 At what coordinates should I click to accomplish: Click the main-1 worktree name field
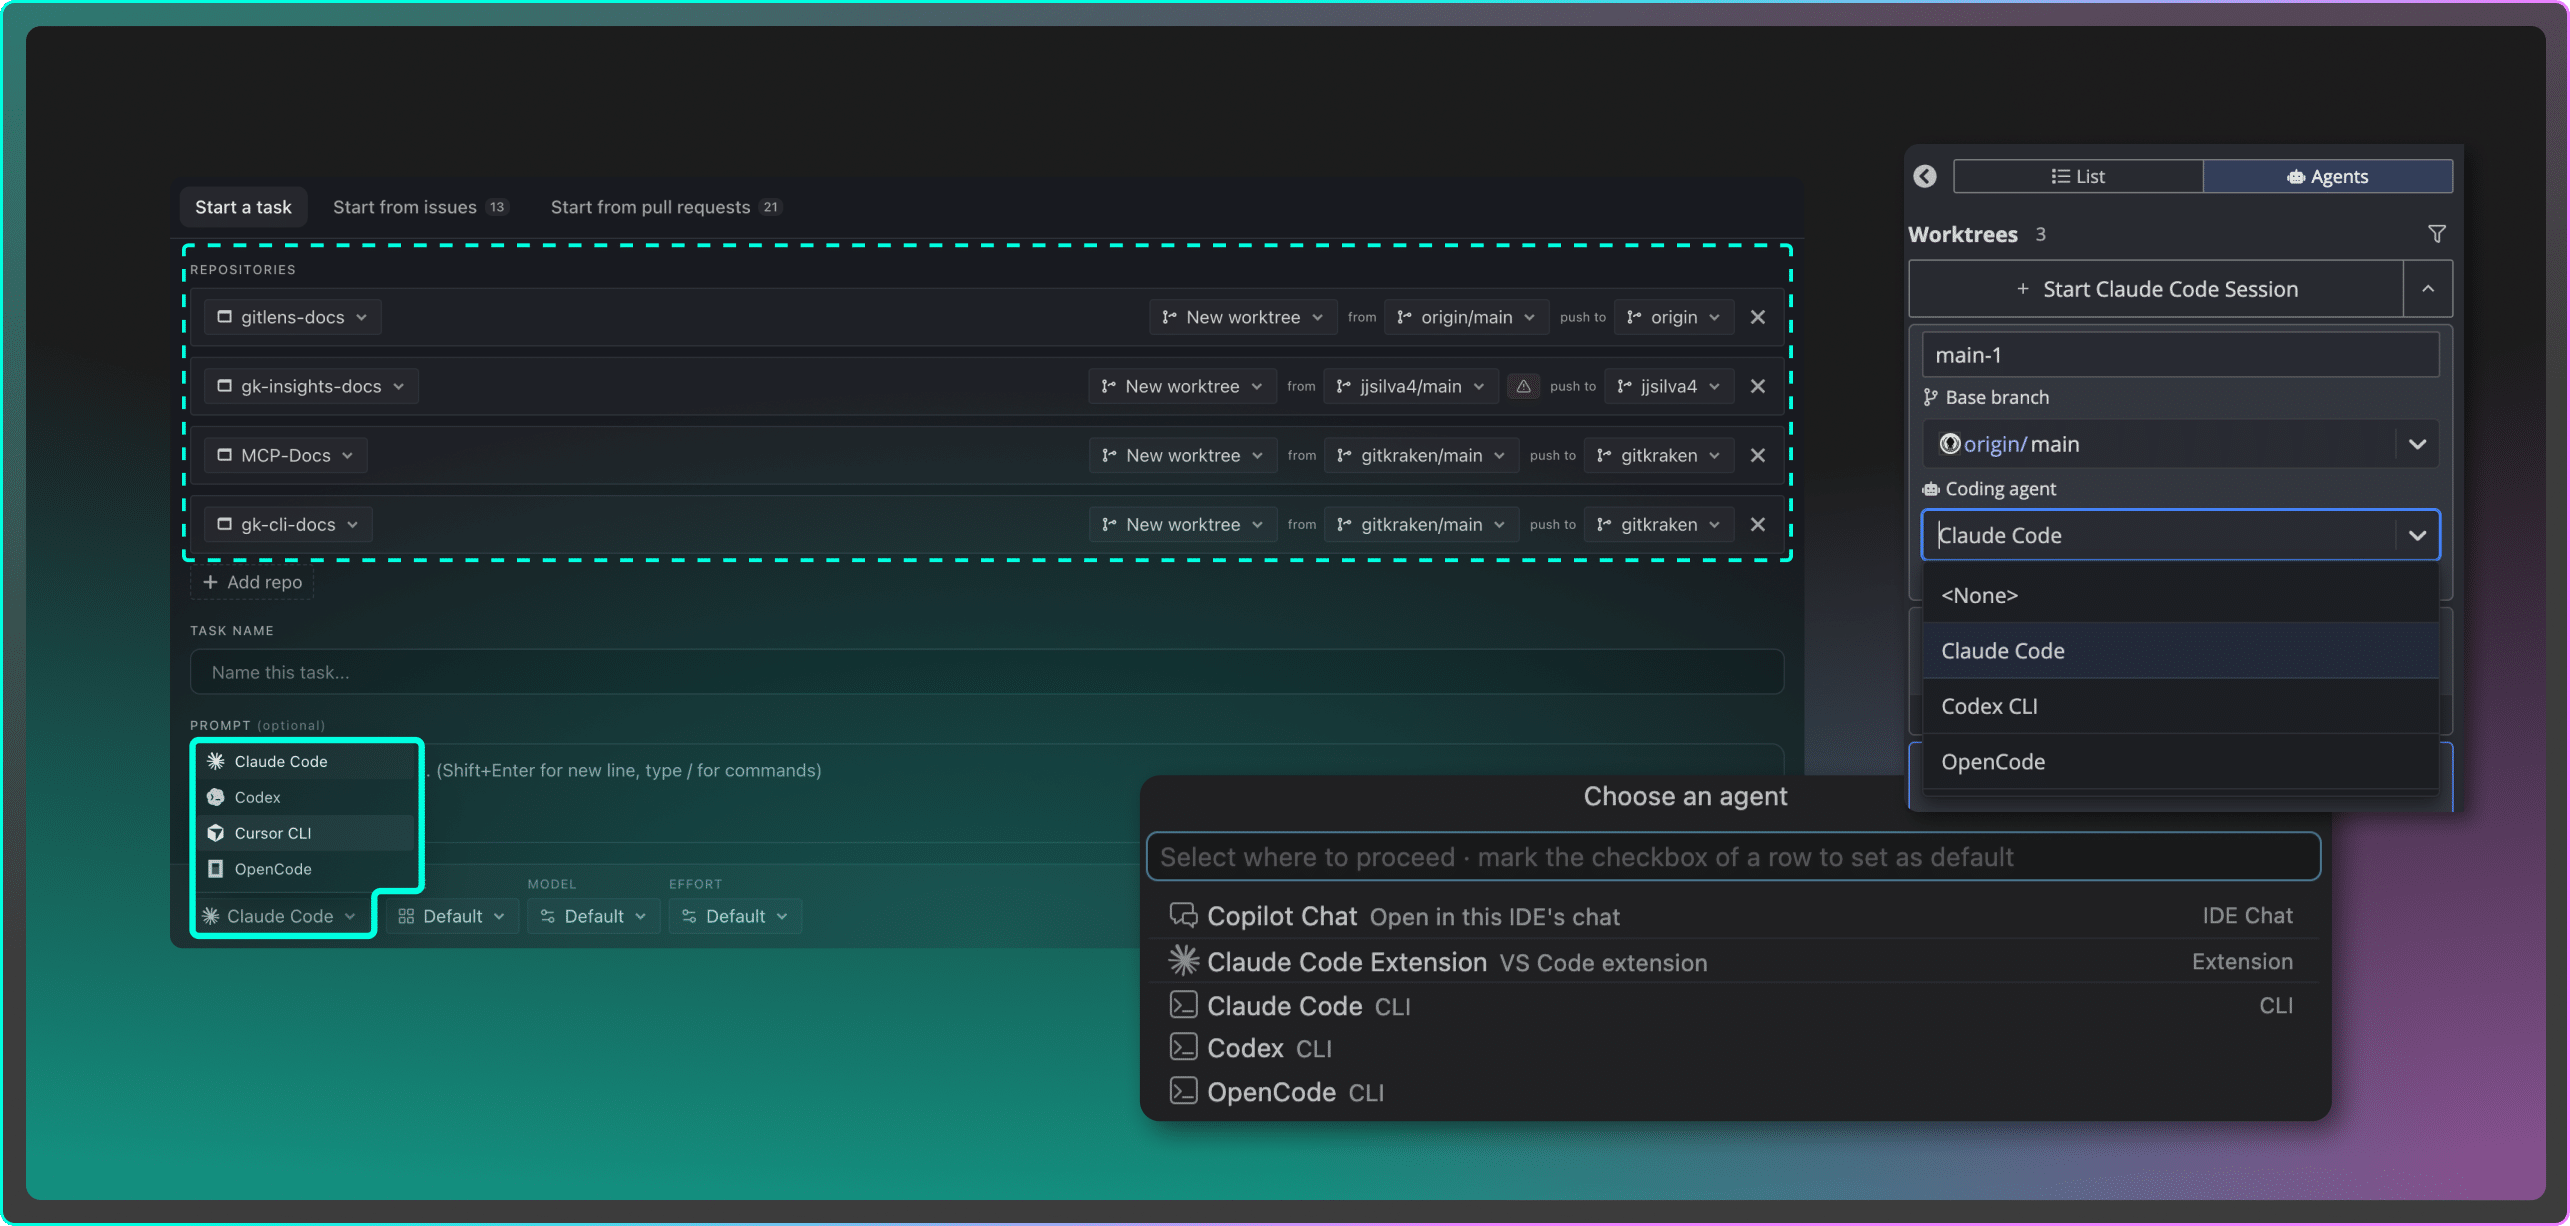coord(2180,355)
